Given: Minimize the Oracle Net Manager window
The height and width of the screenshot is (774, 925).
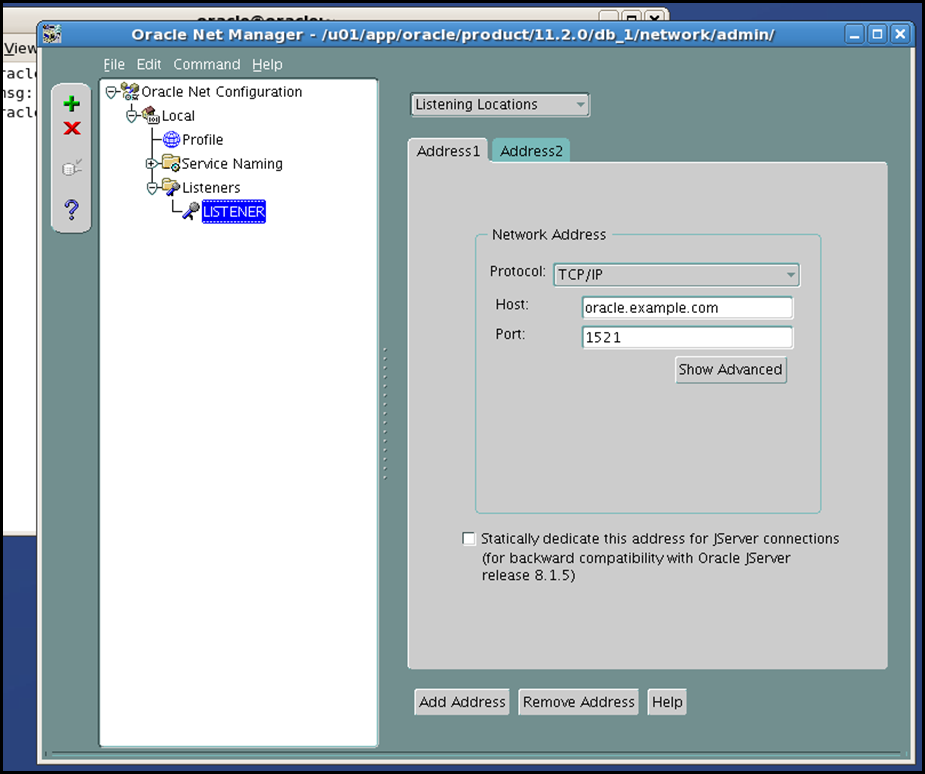Looking at the screenshot, I should pyautogui.click(x=854, y=34).
